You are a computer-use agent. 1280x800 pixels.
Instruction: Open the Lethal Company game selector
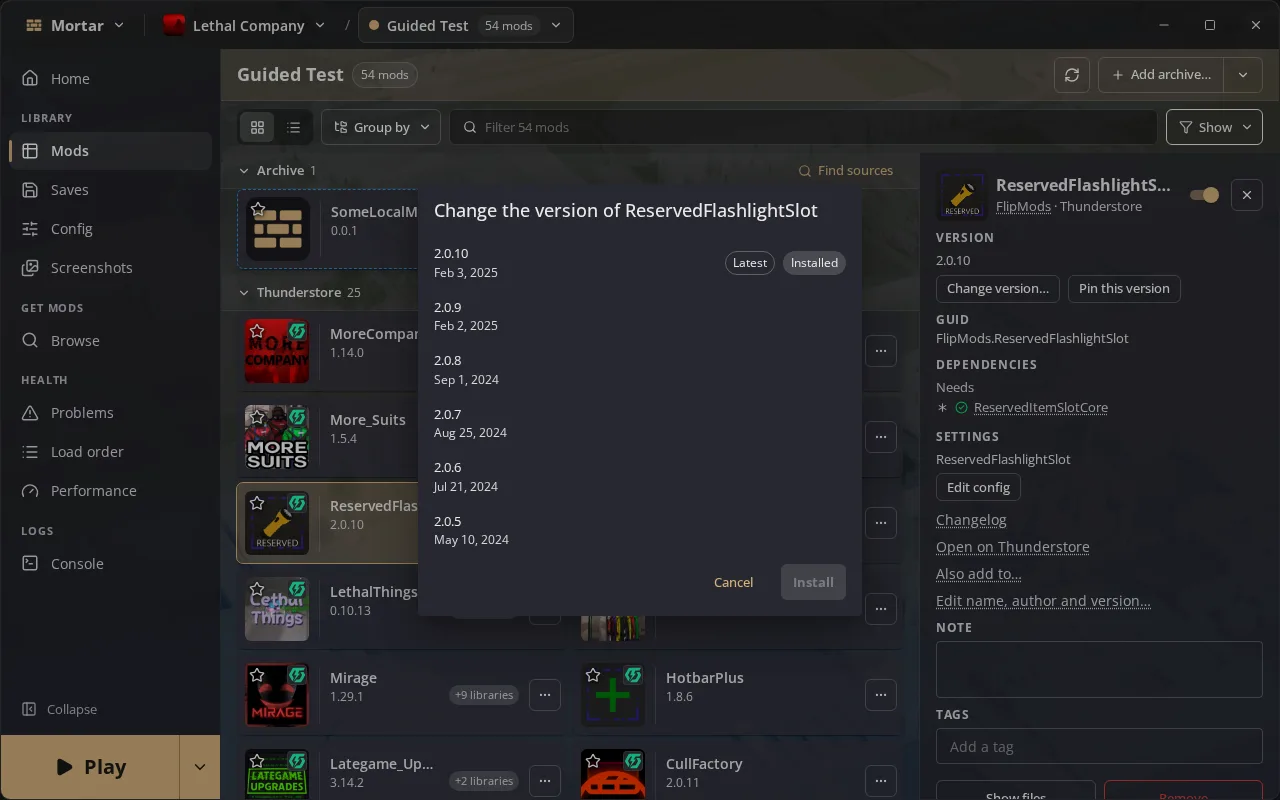[245, 25]
